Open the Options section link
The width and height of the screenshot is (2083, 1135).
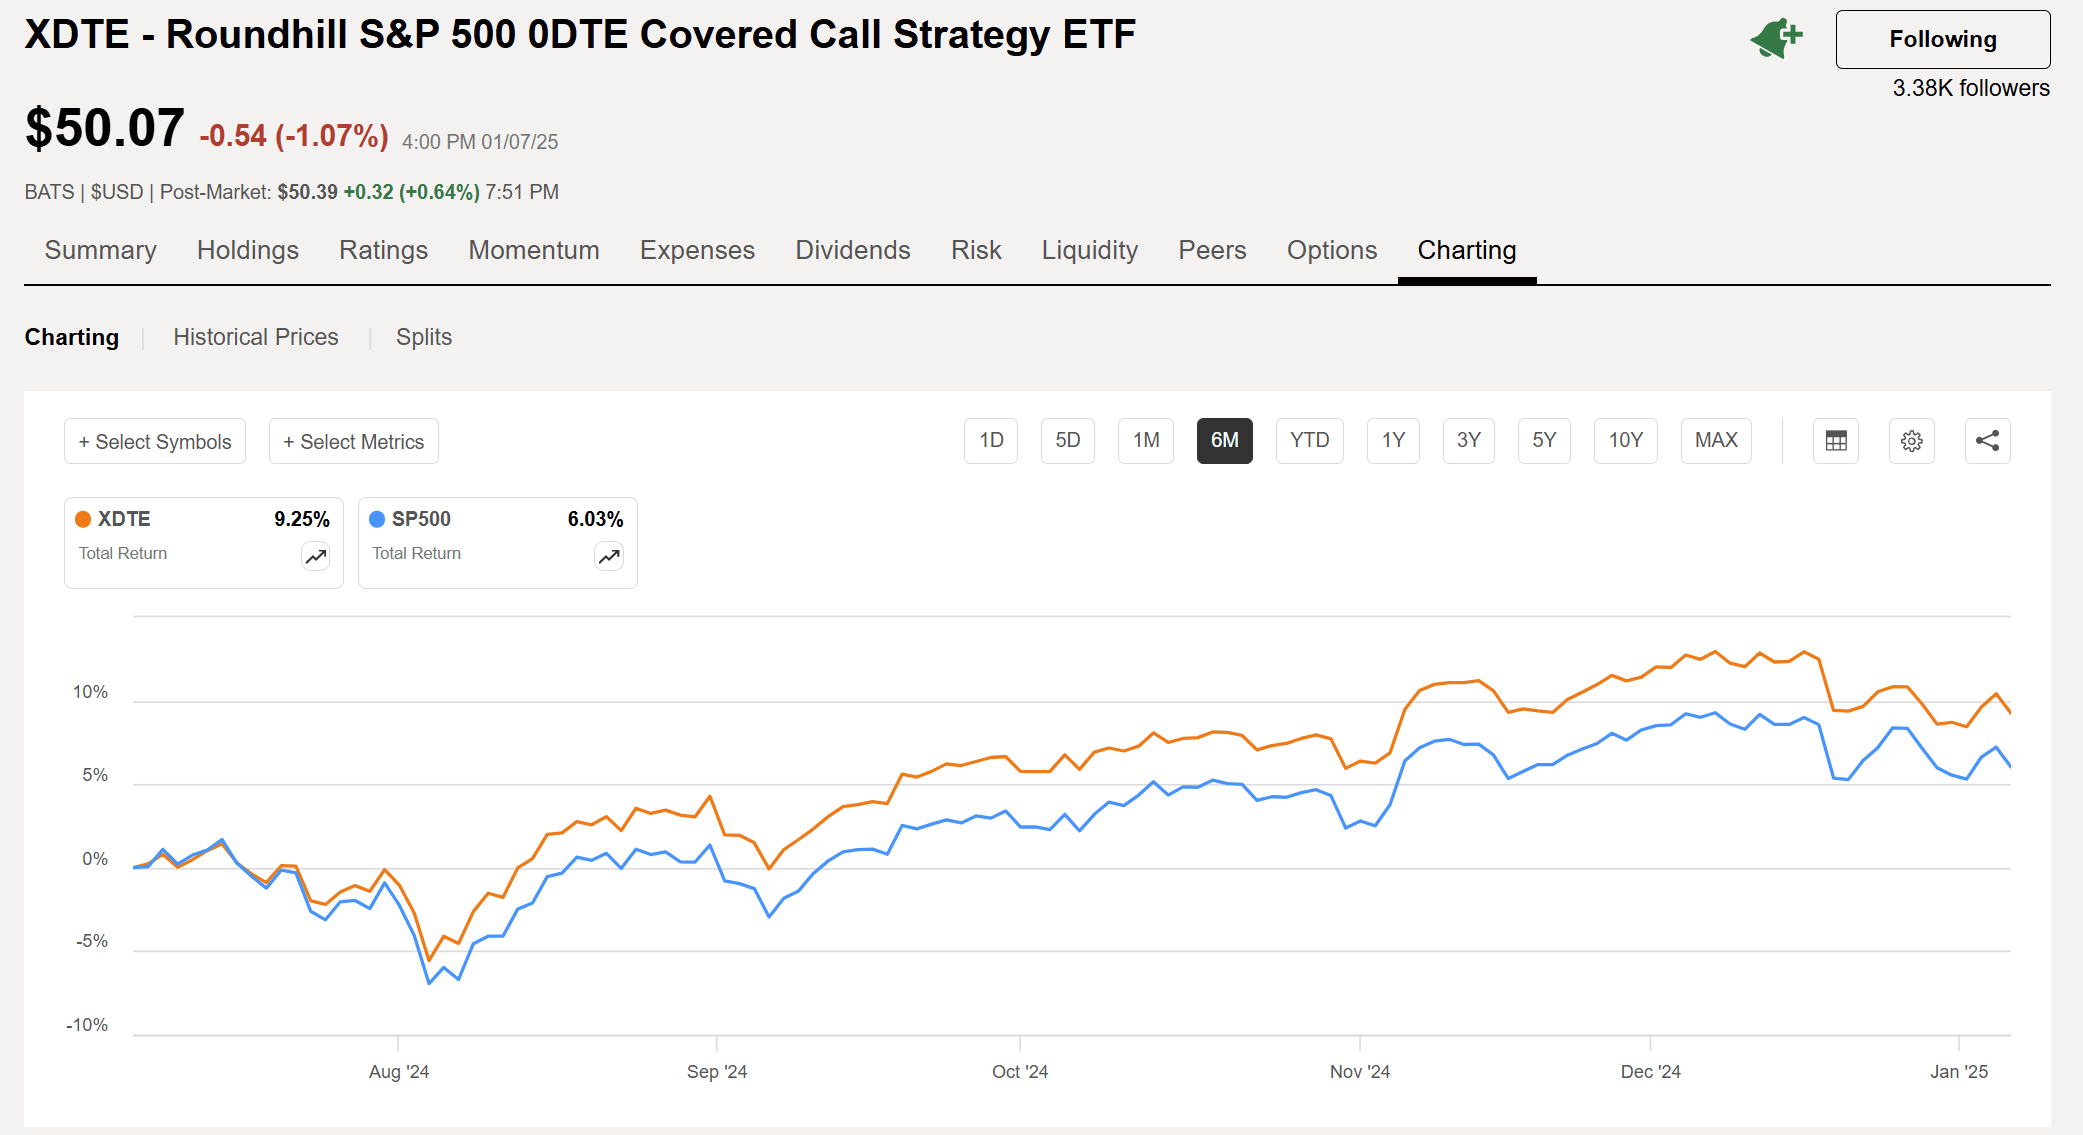[1332, 250]
